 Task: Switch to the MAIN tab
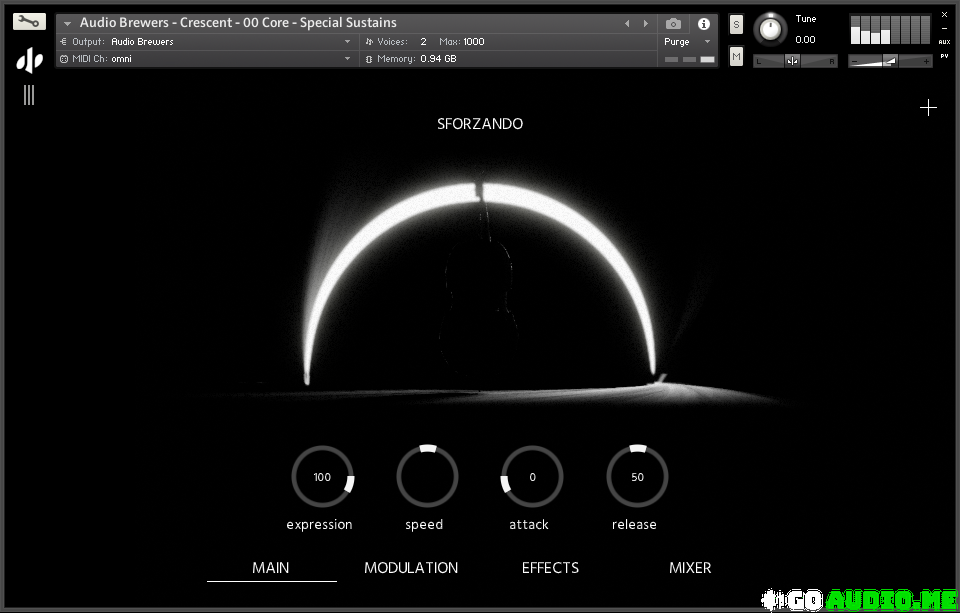pyautogui.click(x=271, y=568)
